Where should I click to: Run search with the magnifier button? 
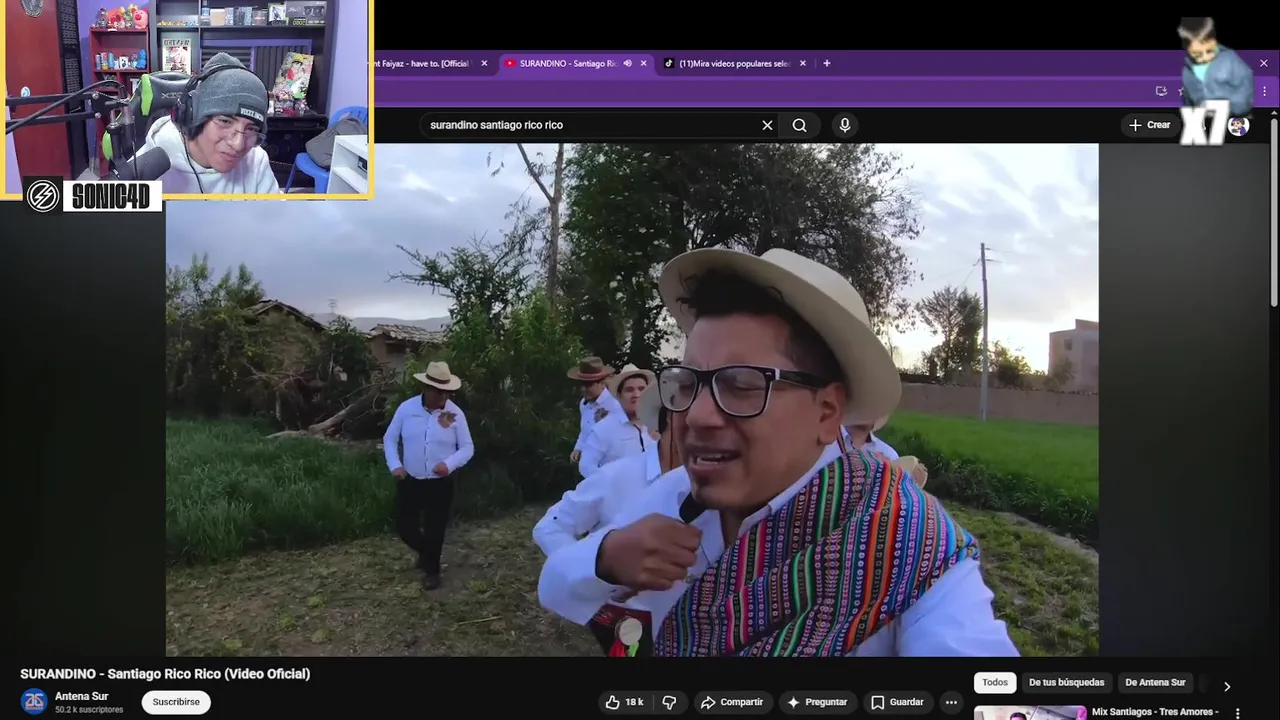pos(799,125)
